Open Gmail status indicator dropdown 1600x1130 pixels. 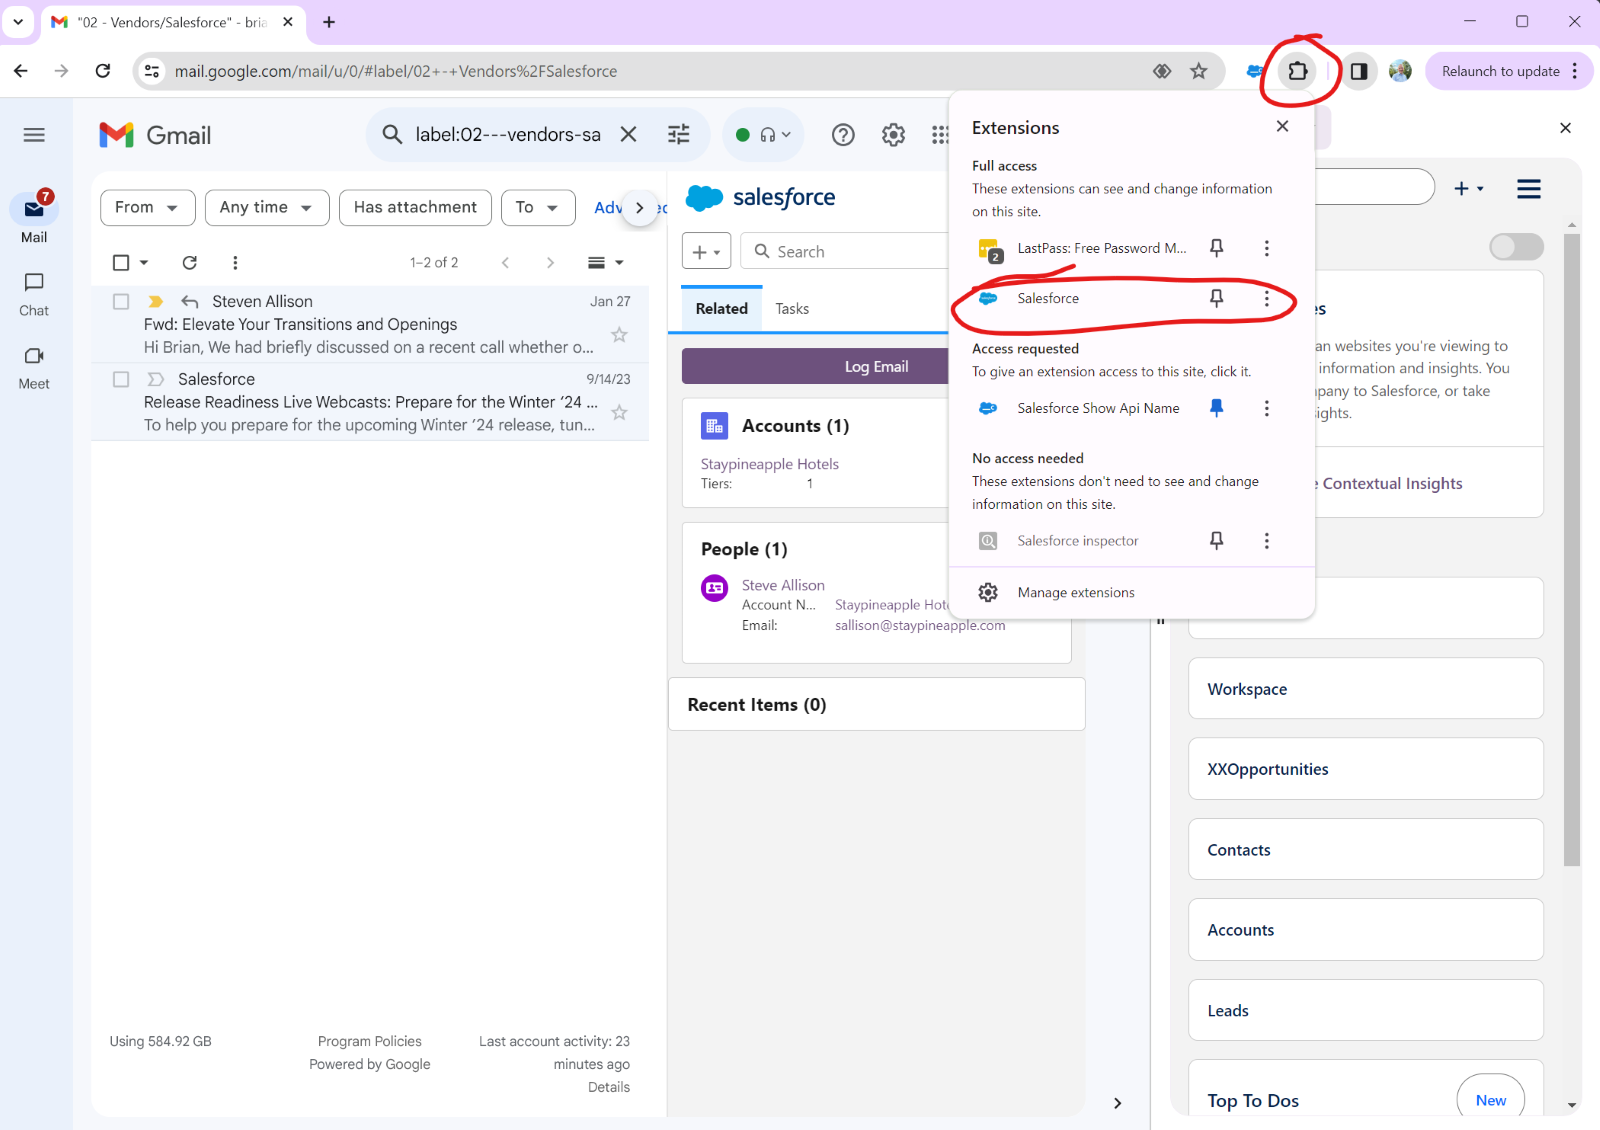click(764, 135)
